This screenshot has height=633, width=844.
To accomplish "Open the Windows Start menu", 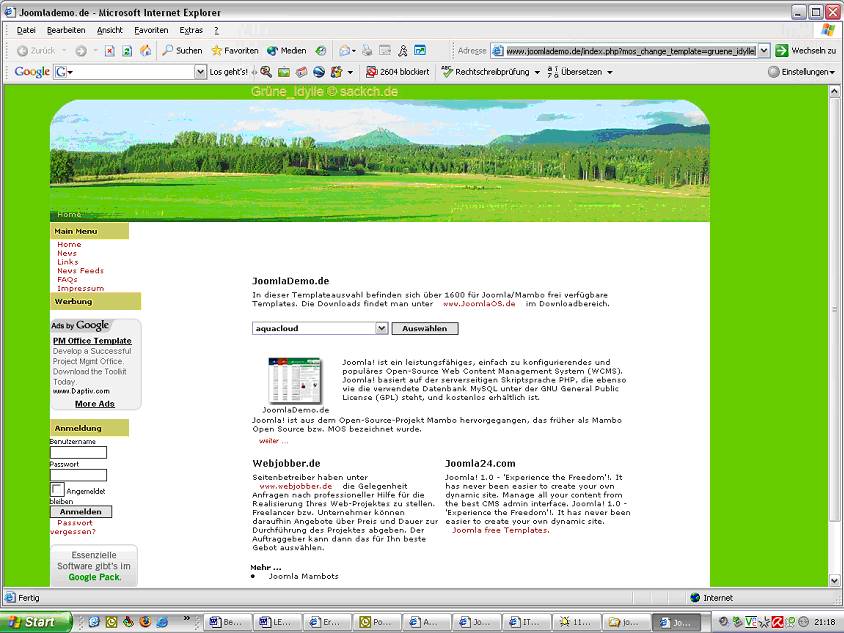I will (34, 622).
